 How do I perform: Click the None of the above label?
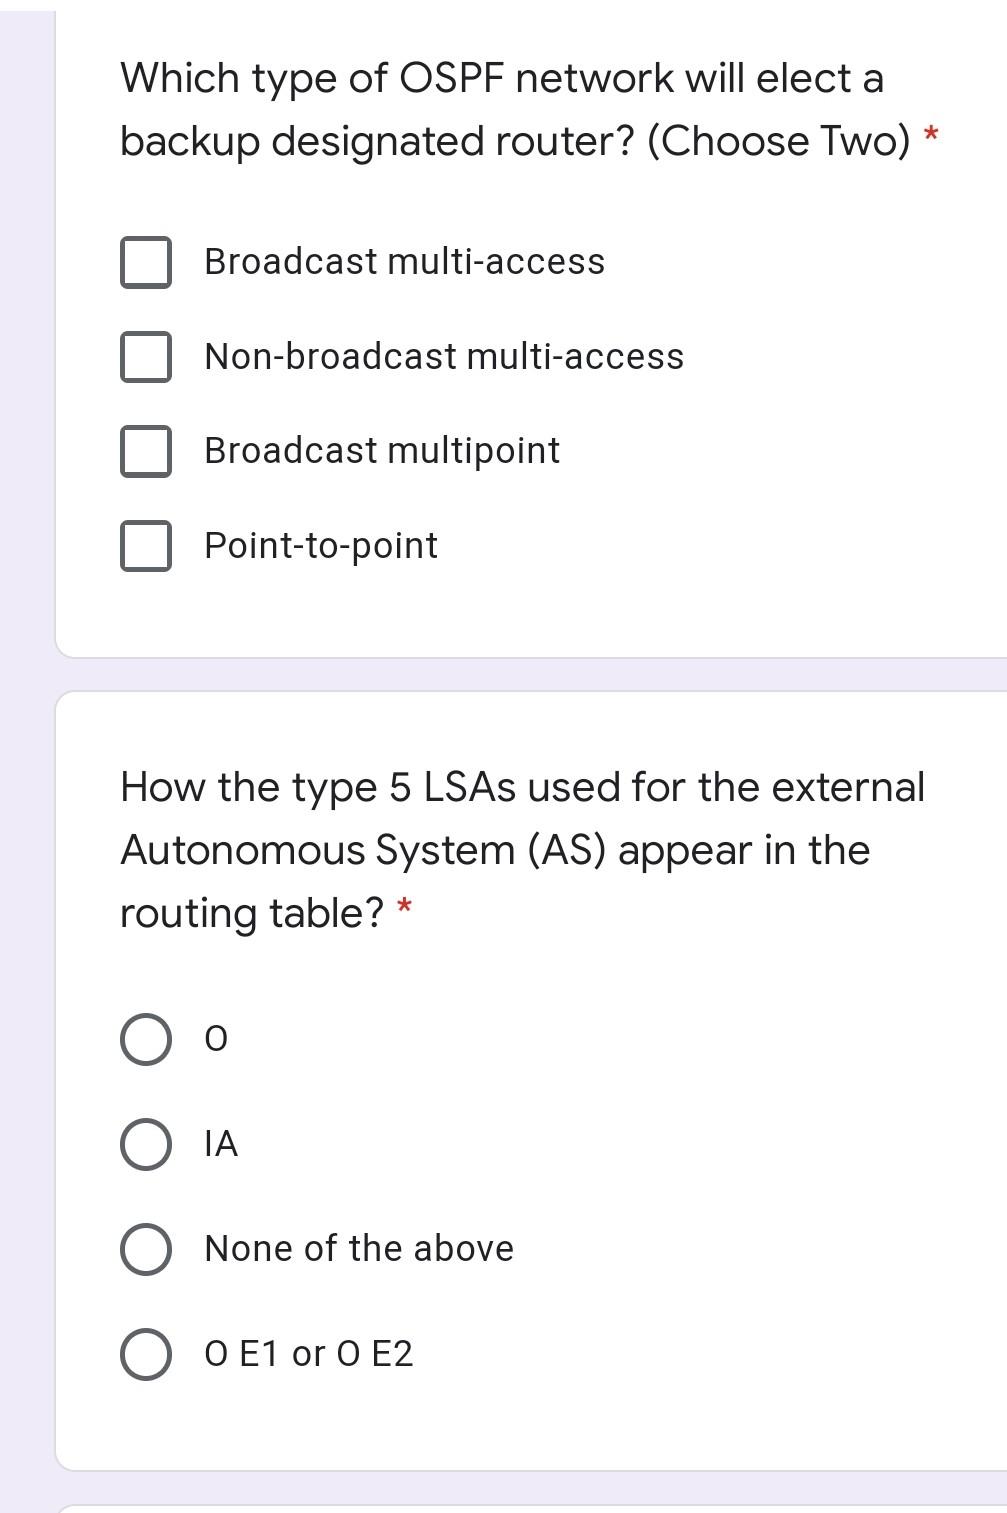click(357, 1248)
